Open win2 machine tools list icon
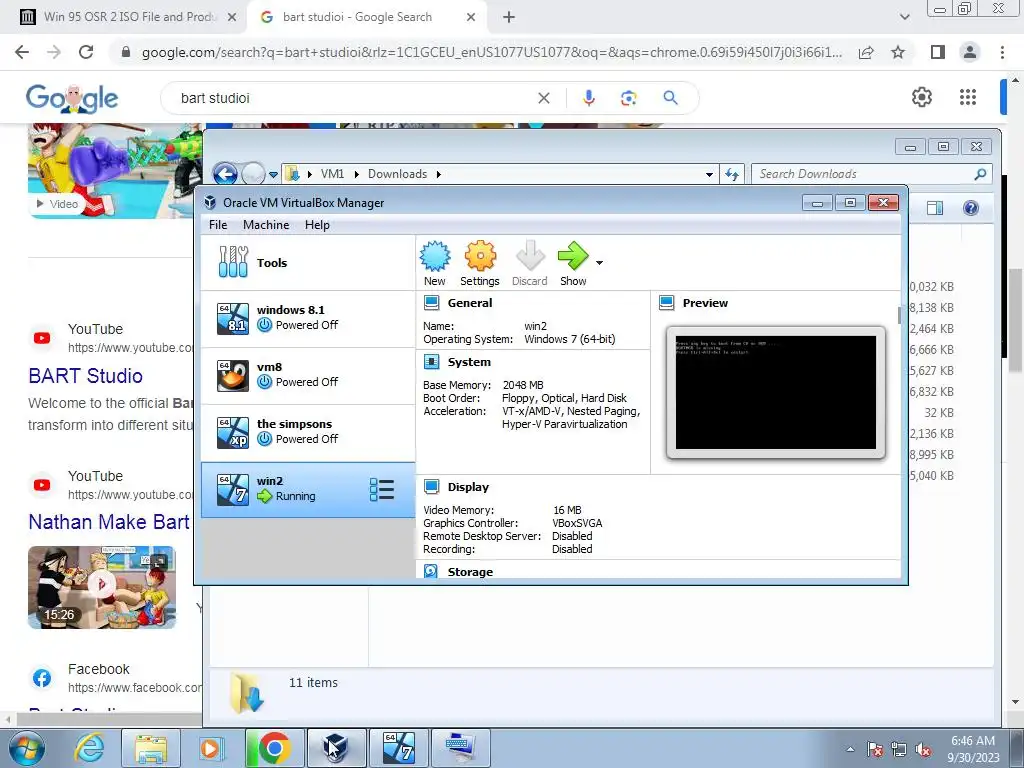This screenshot has height=768, width=1024. tap(381, 489)
